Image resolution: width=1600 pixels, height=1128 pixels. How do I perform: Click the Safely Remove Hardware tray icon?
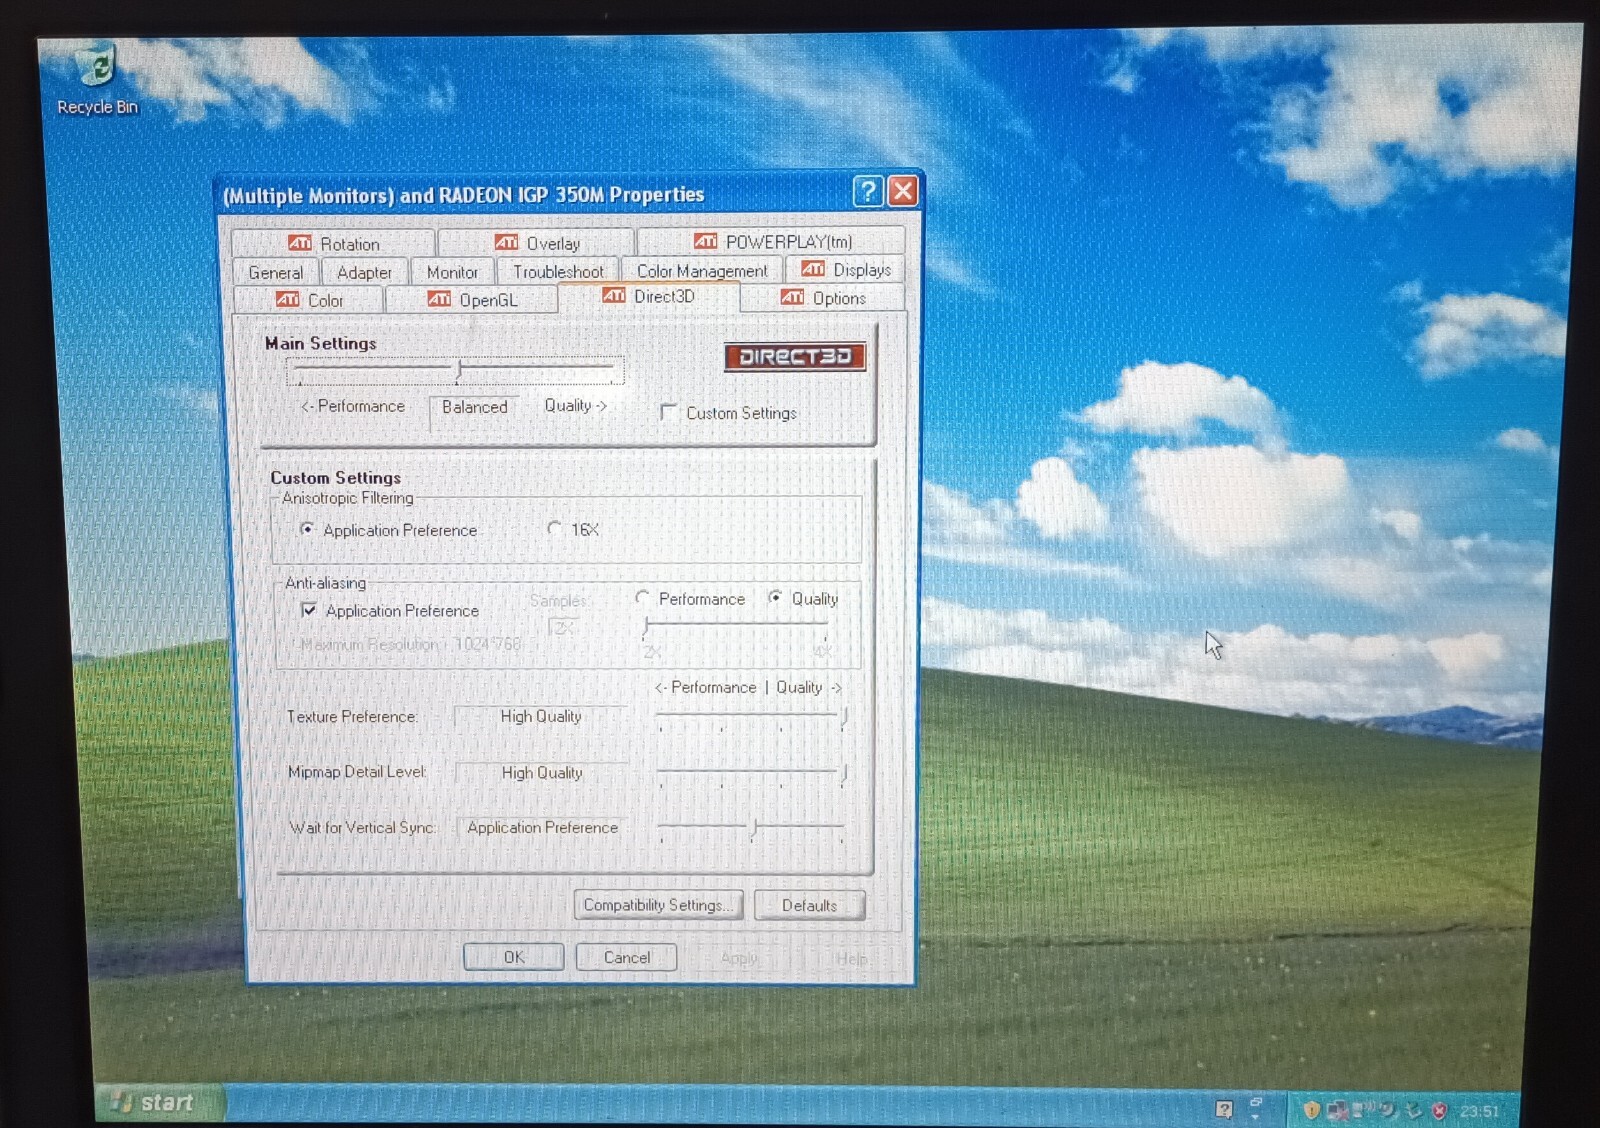(1413, 1109)
